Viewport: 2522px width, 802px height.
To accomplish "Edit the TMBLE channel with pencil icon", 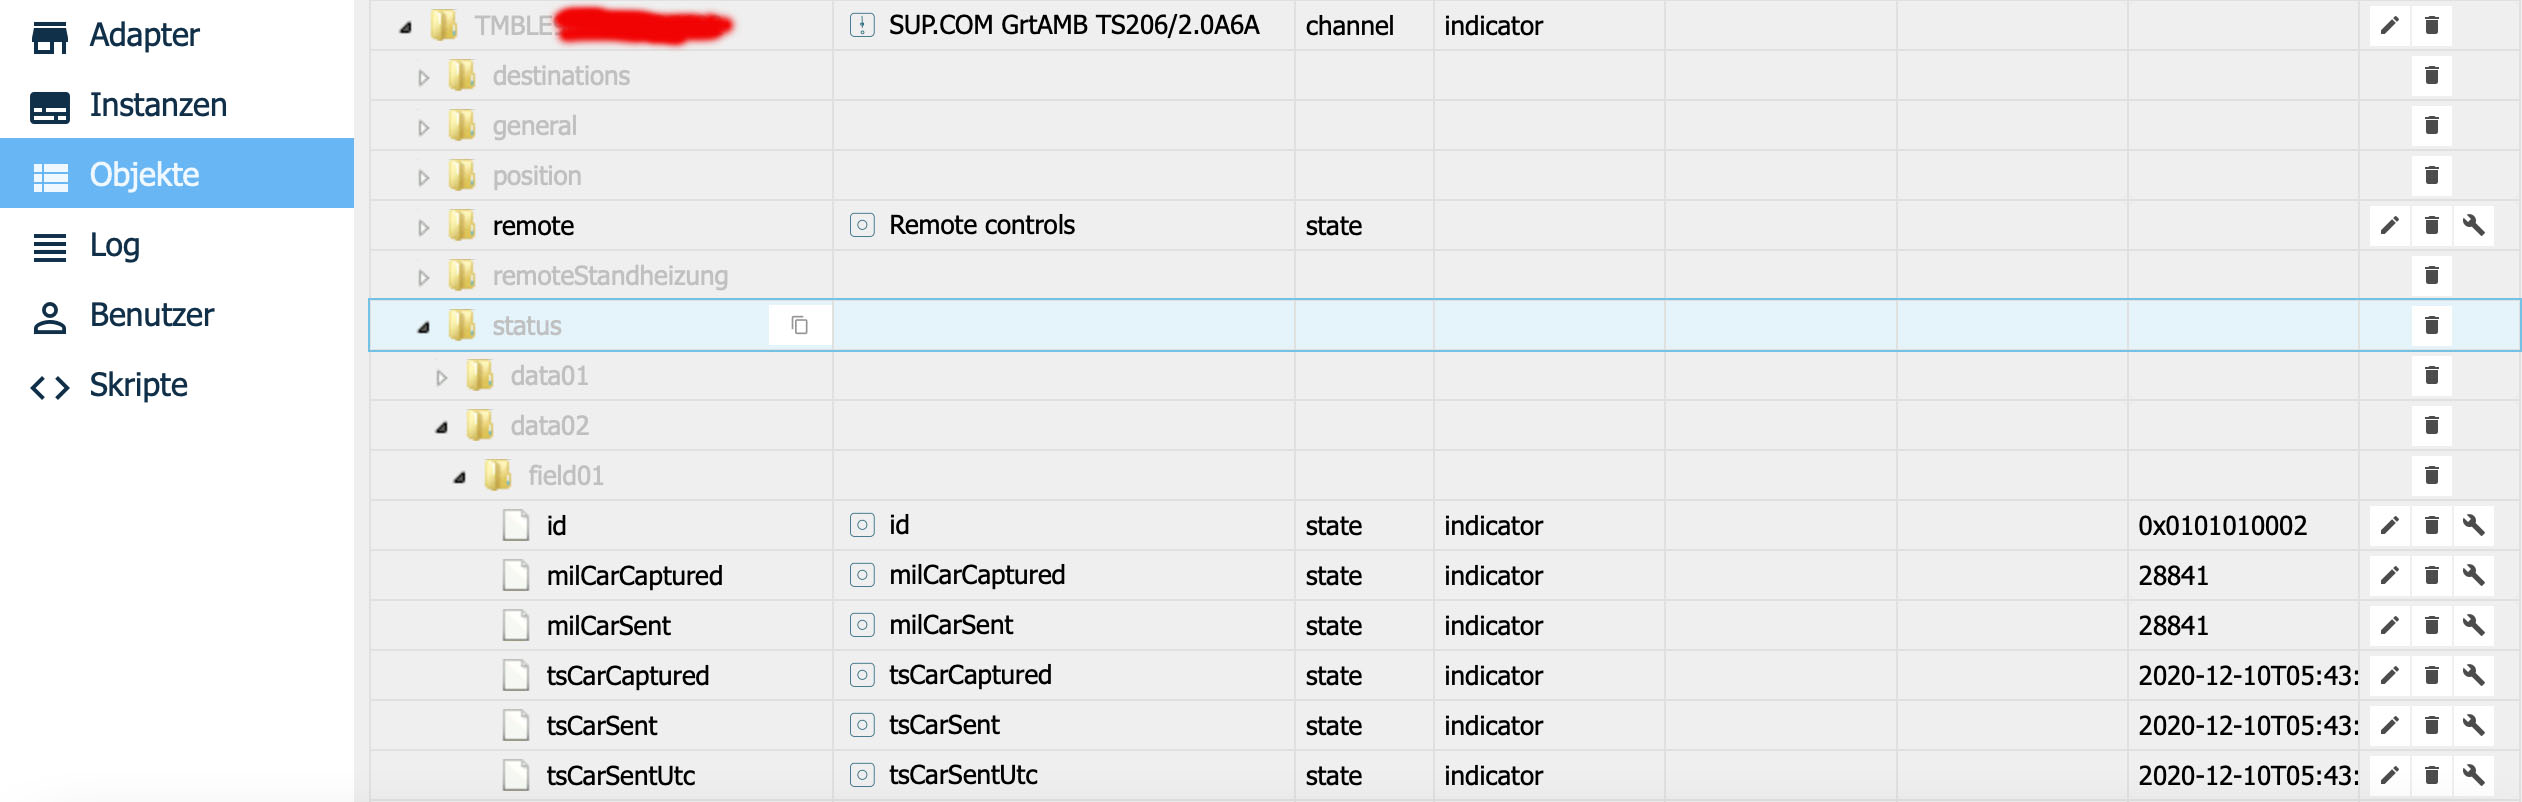I will (x=2389, y=25).
